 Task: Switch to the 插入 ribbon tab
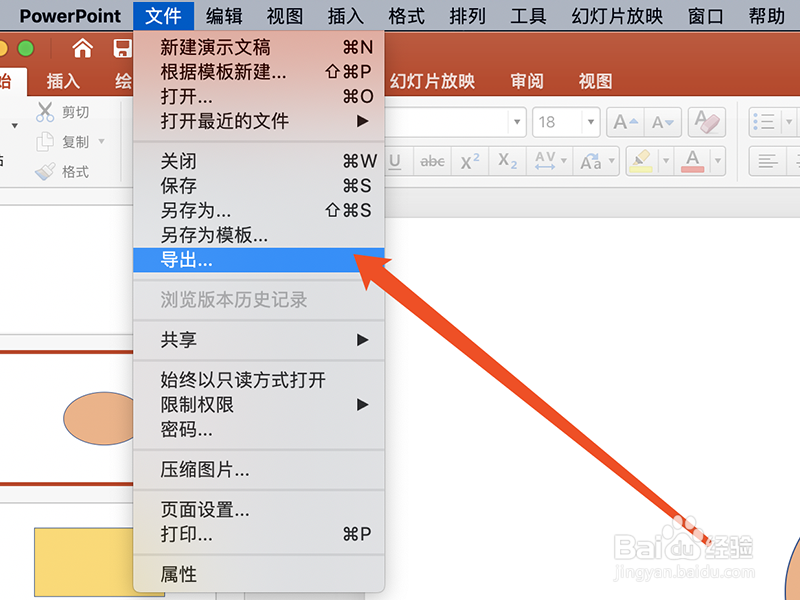63,82
